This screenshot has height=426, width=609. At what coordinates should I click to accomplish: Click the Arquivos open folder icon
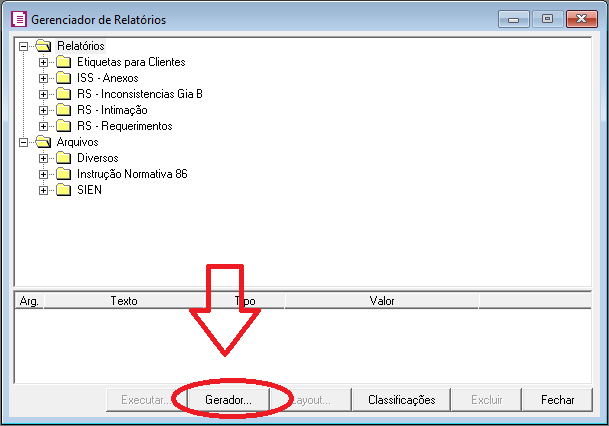(x=42, y=142)
